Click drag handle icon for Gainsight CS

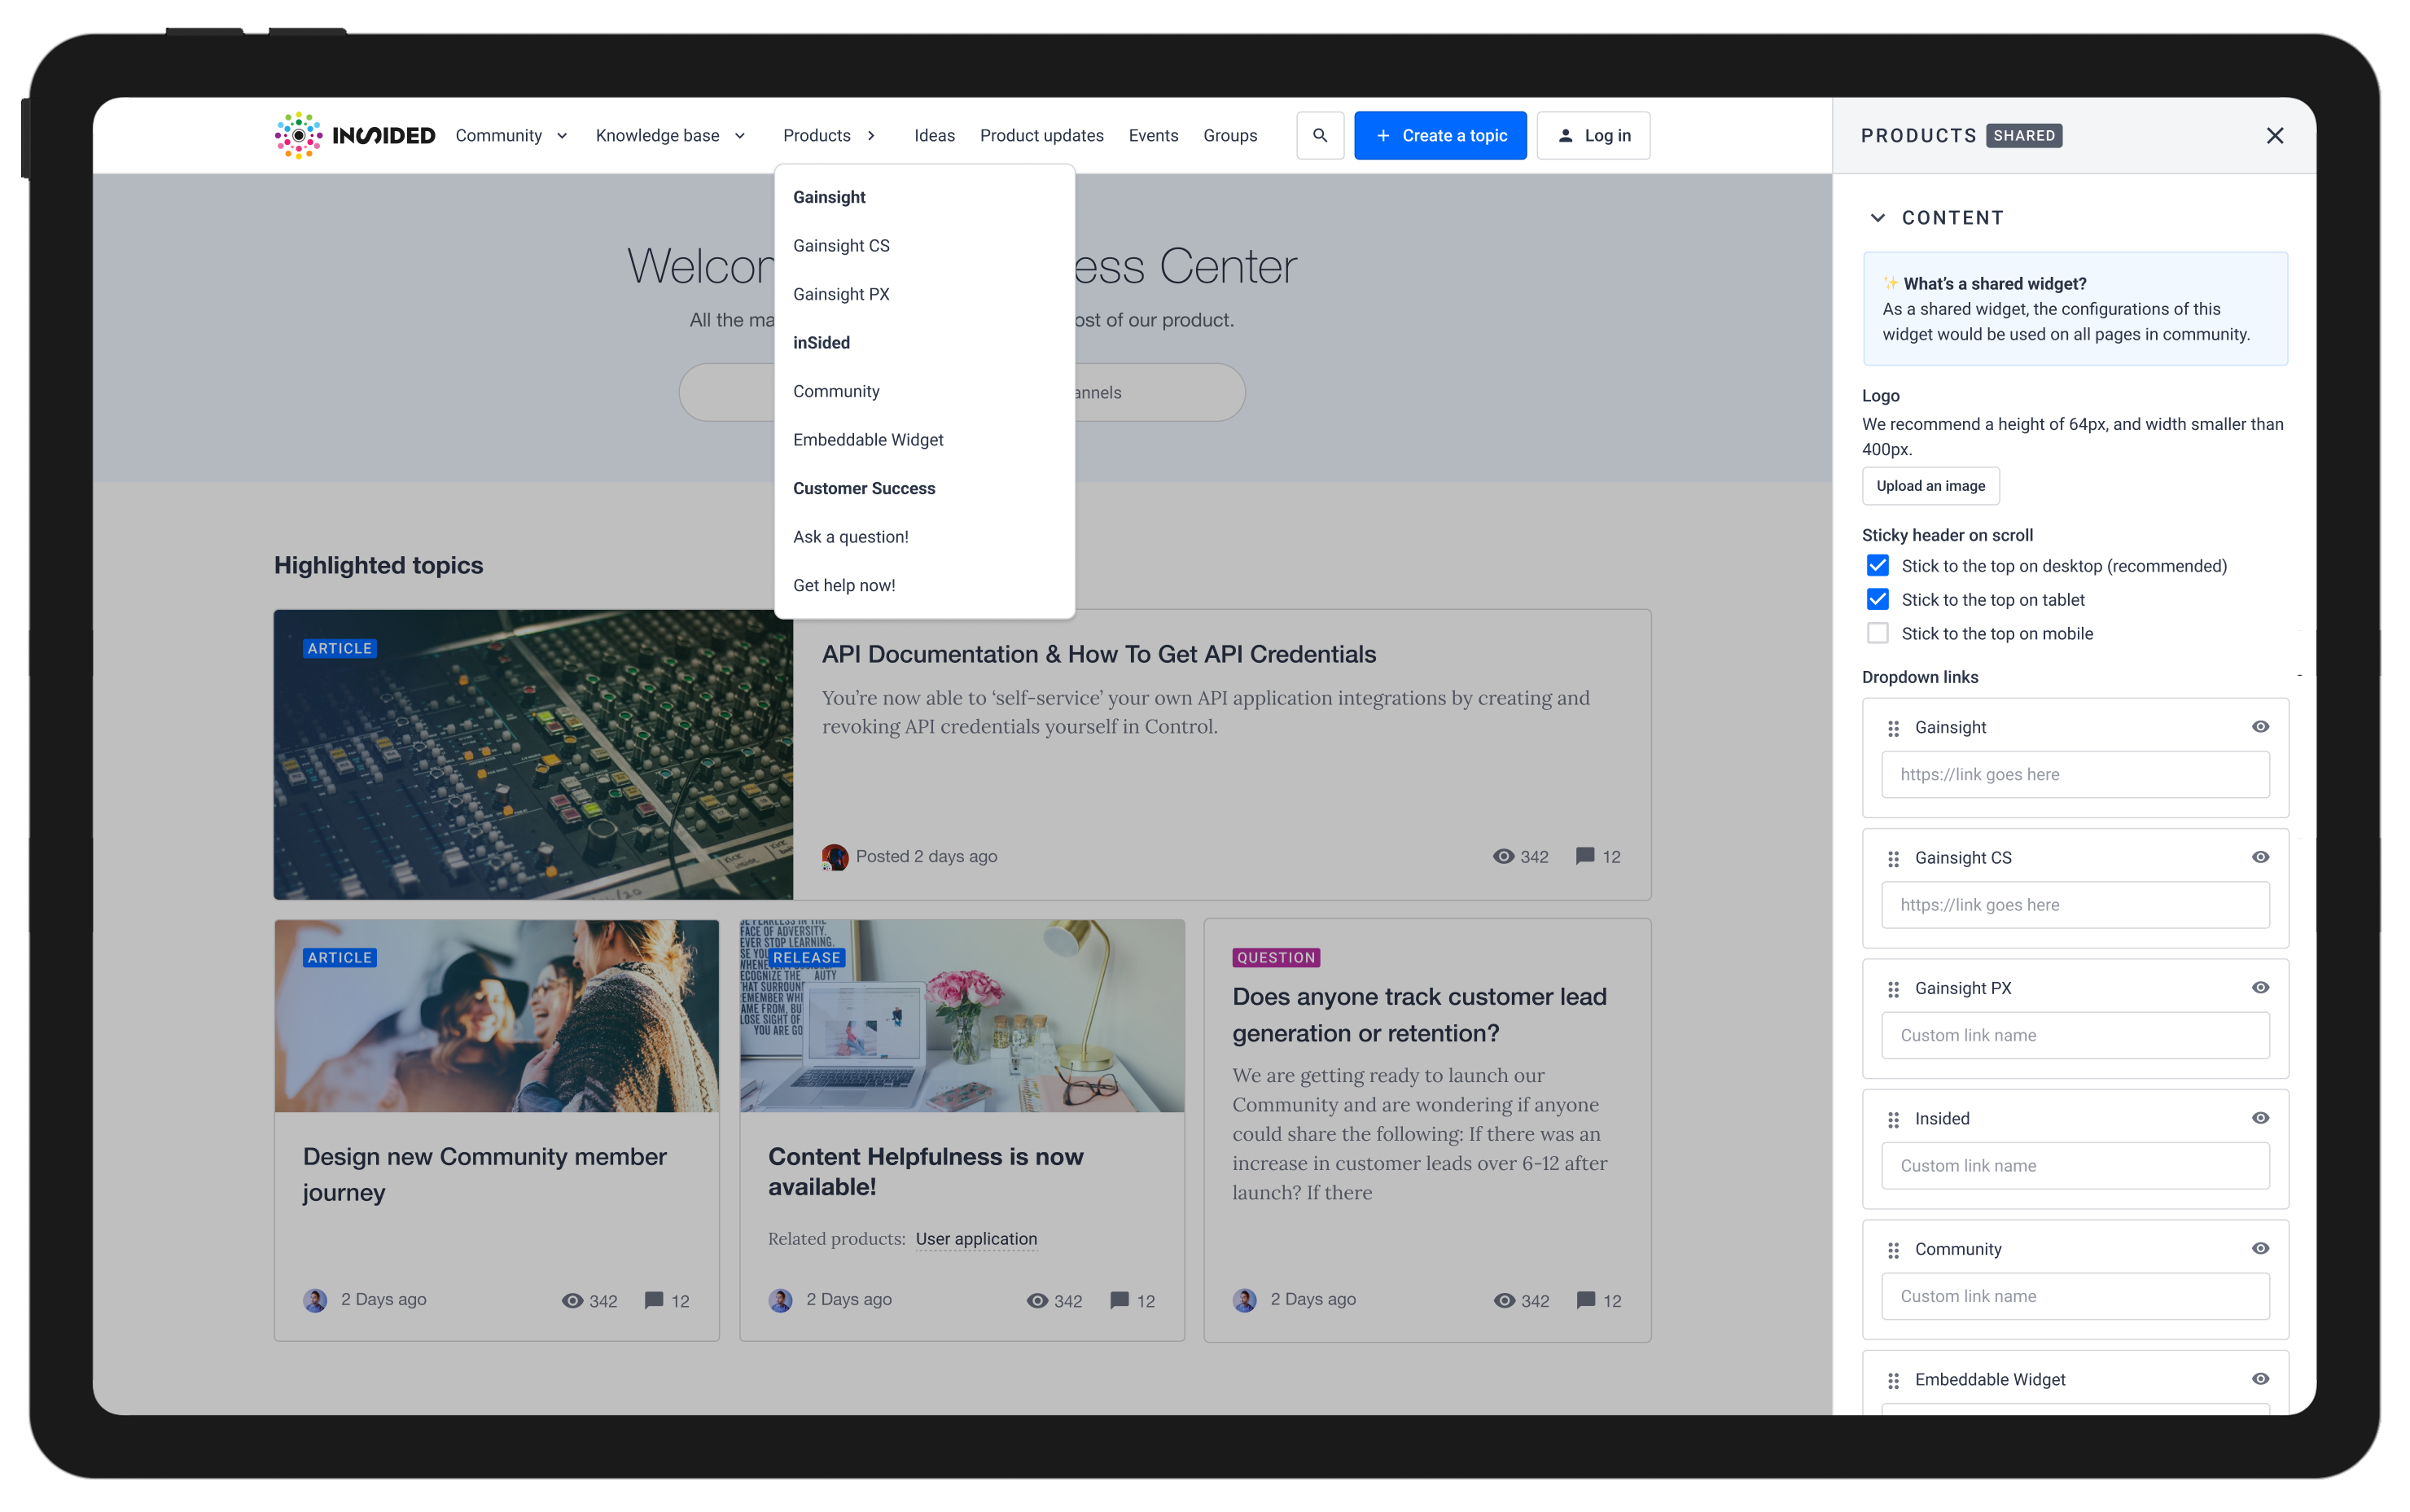[1893, 858]
